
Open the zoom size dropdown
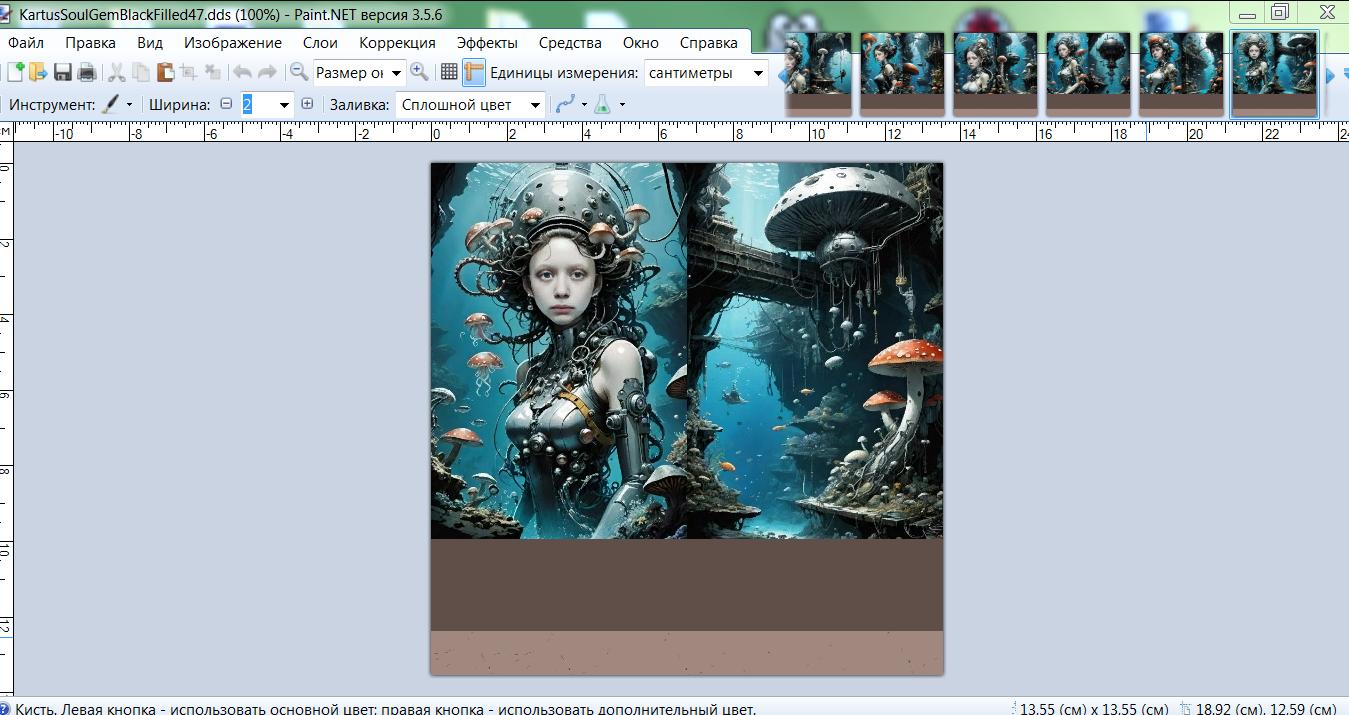click(x=396, y=72)
